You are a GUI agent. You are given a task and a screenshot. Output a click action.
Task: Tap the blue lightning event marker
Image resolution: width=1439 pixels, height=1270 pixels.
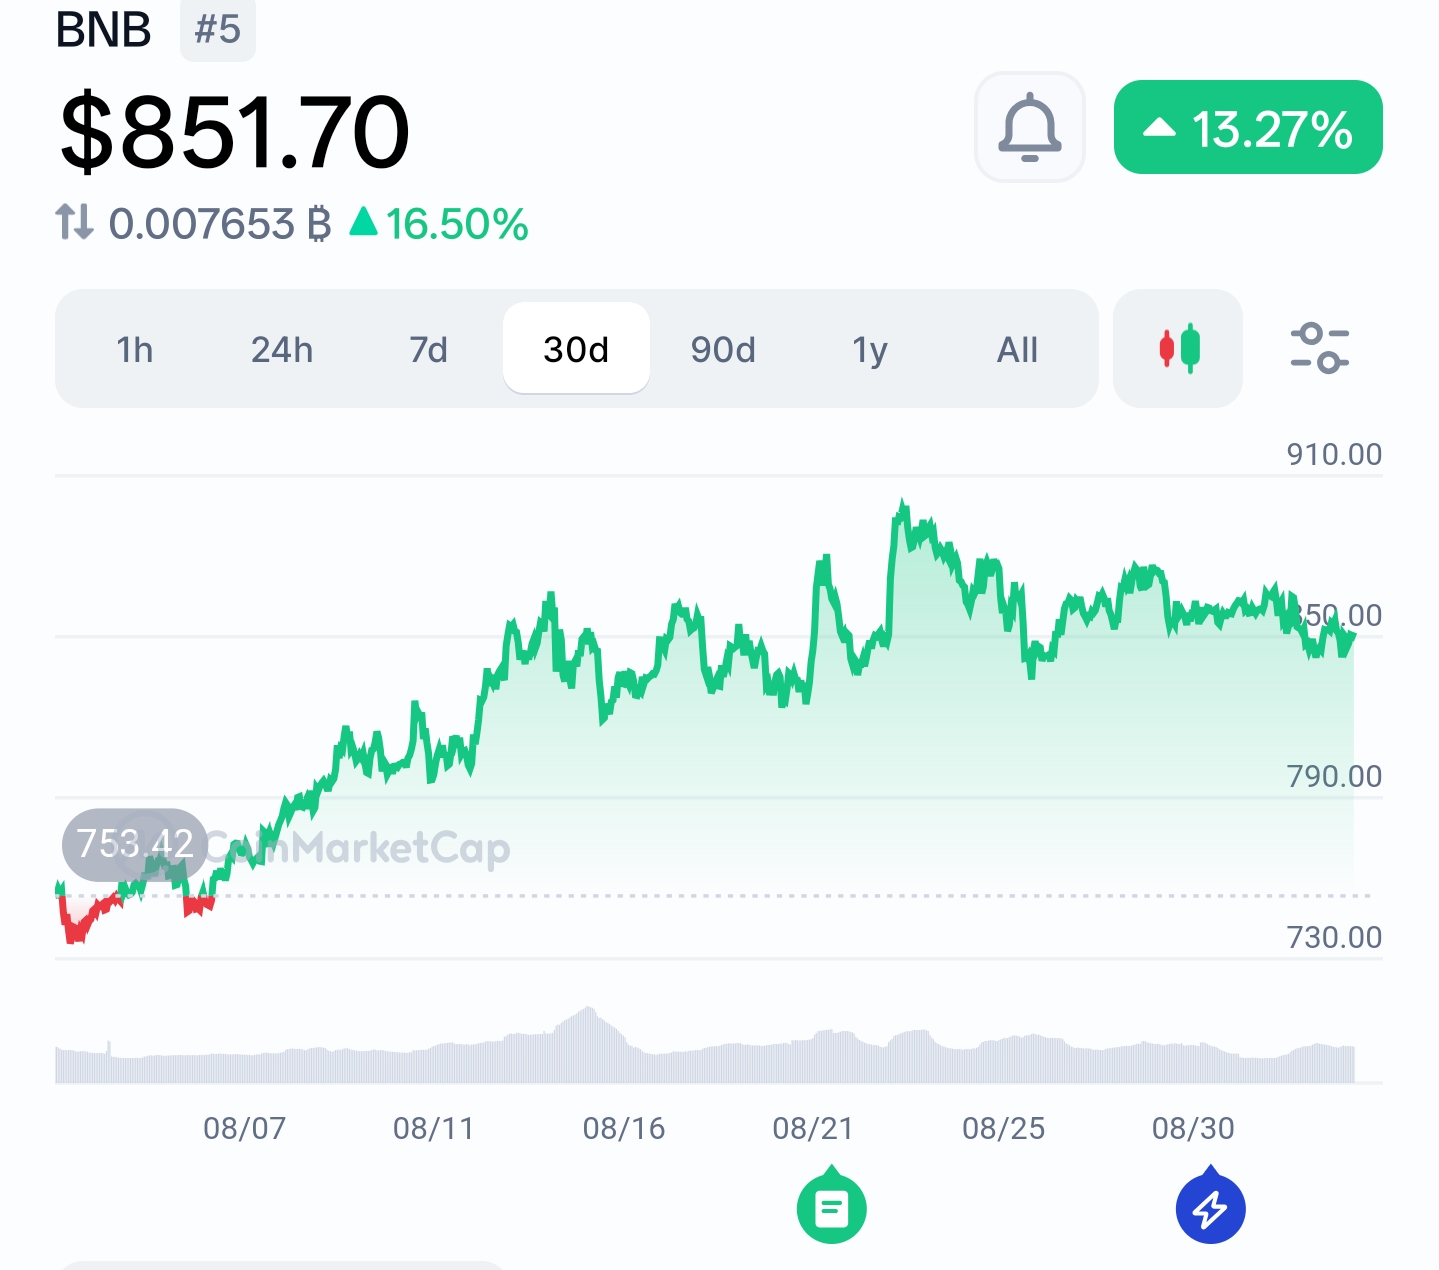[x=1210, y=1206]
